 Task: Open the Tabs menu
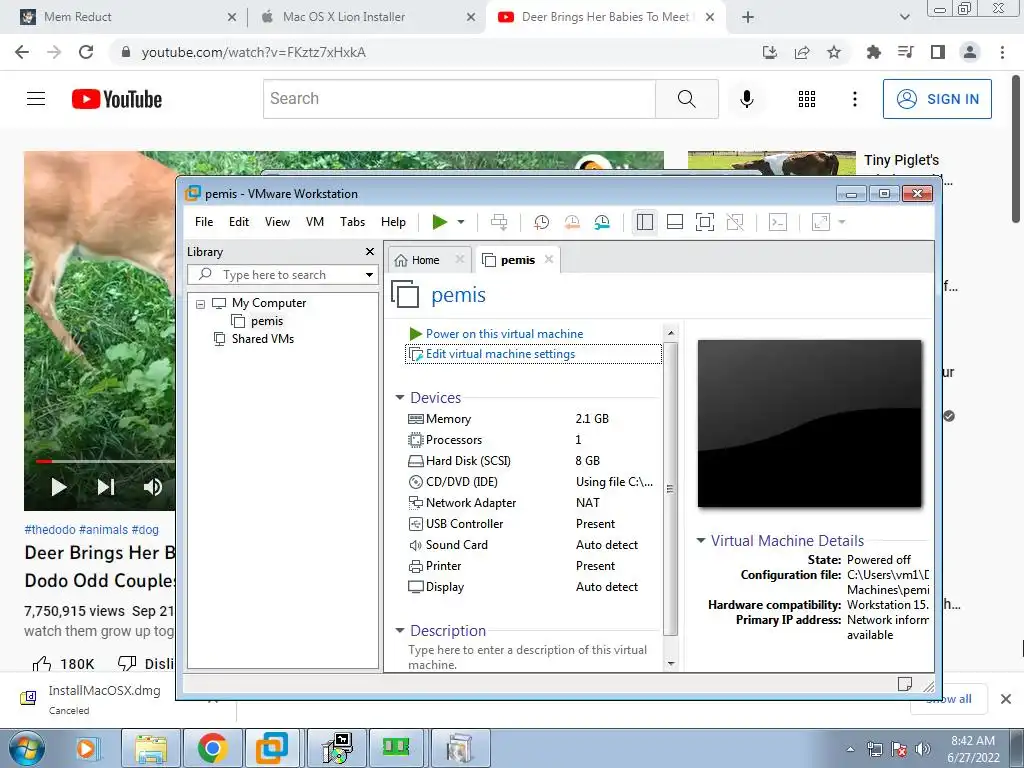tap(352, 222)
